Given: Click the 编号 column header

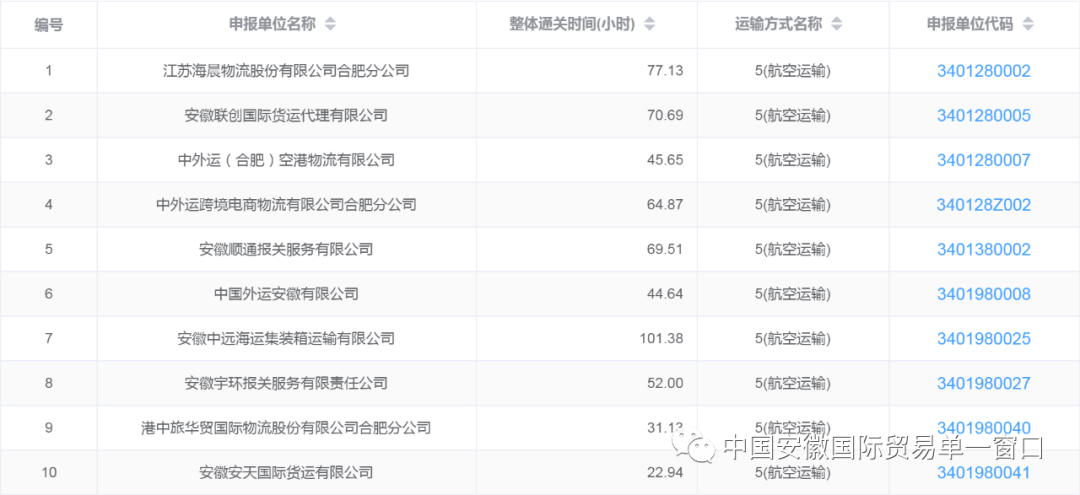Looking at the screenshot, I should pos(49,25).
